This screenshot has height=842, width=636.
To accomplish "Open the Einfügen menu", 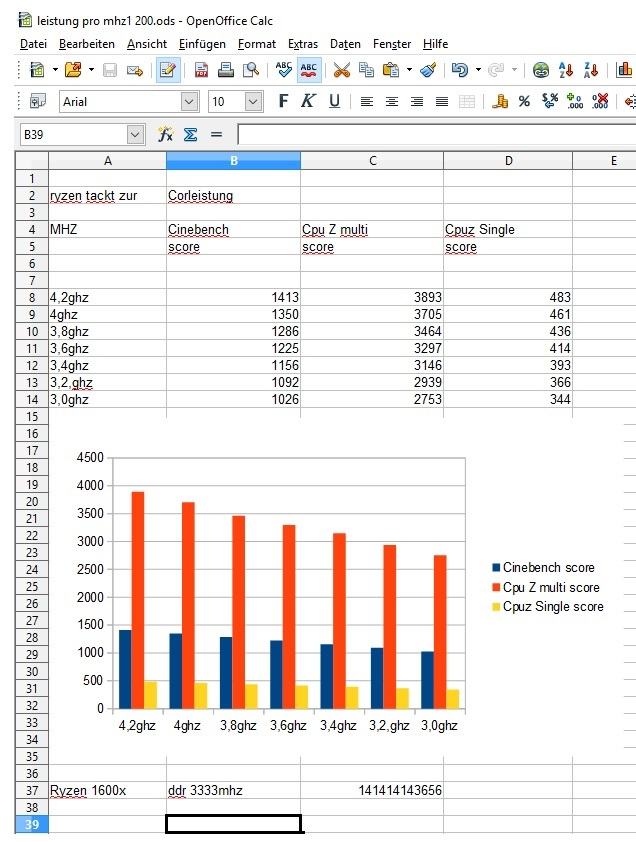I will [x=202, y=44].
